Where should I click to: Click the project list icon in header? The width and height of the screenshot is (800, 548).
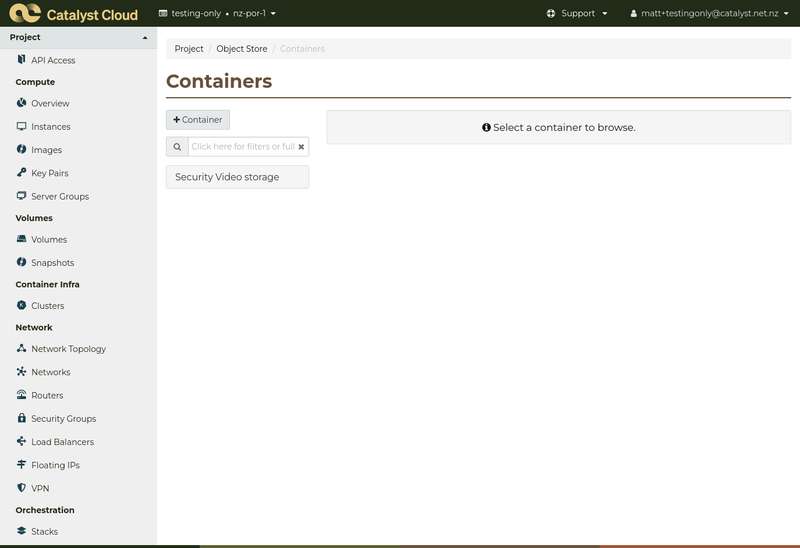pos(163,13)
